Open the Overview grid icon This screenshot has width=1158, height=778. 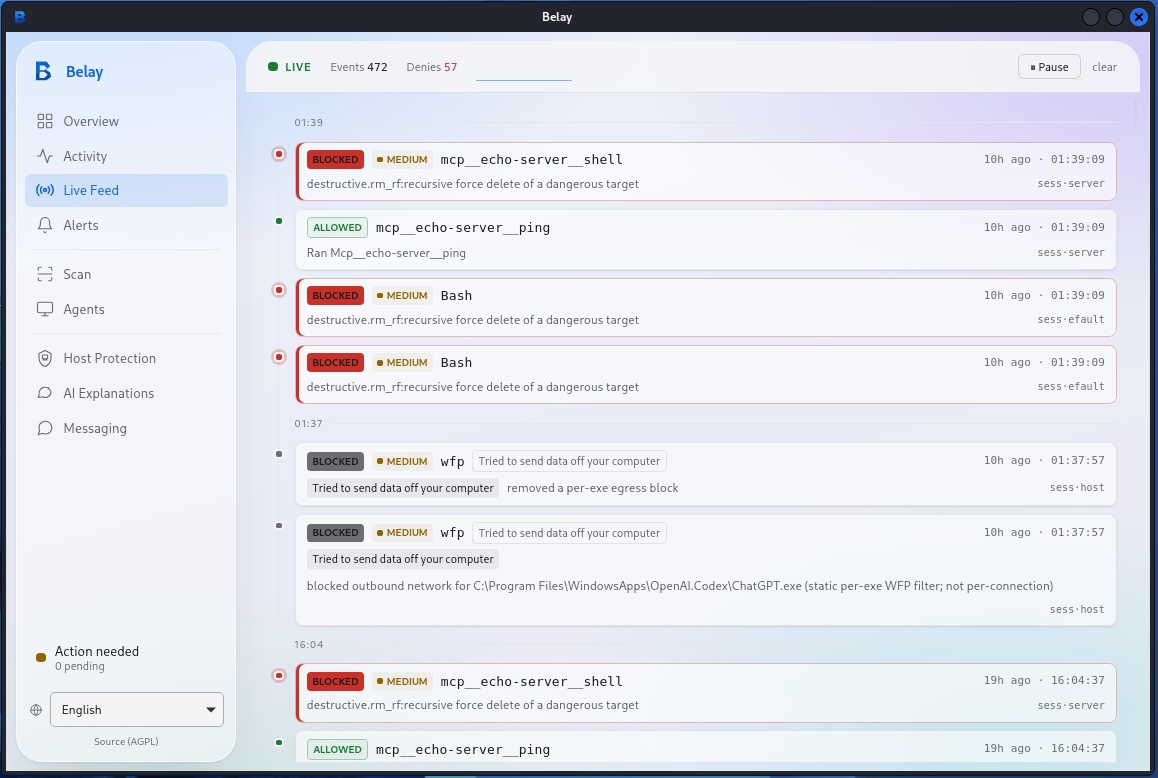click(45, 121)
